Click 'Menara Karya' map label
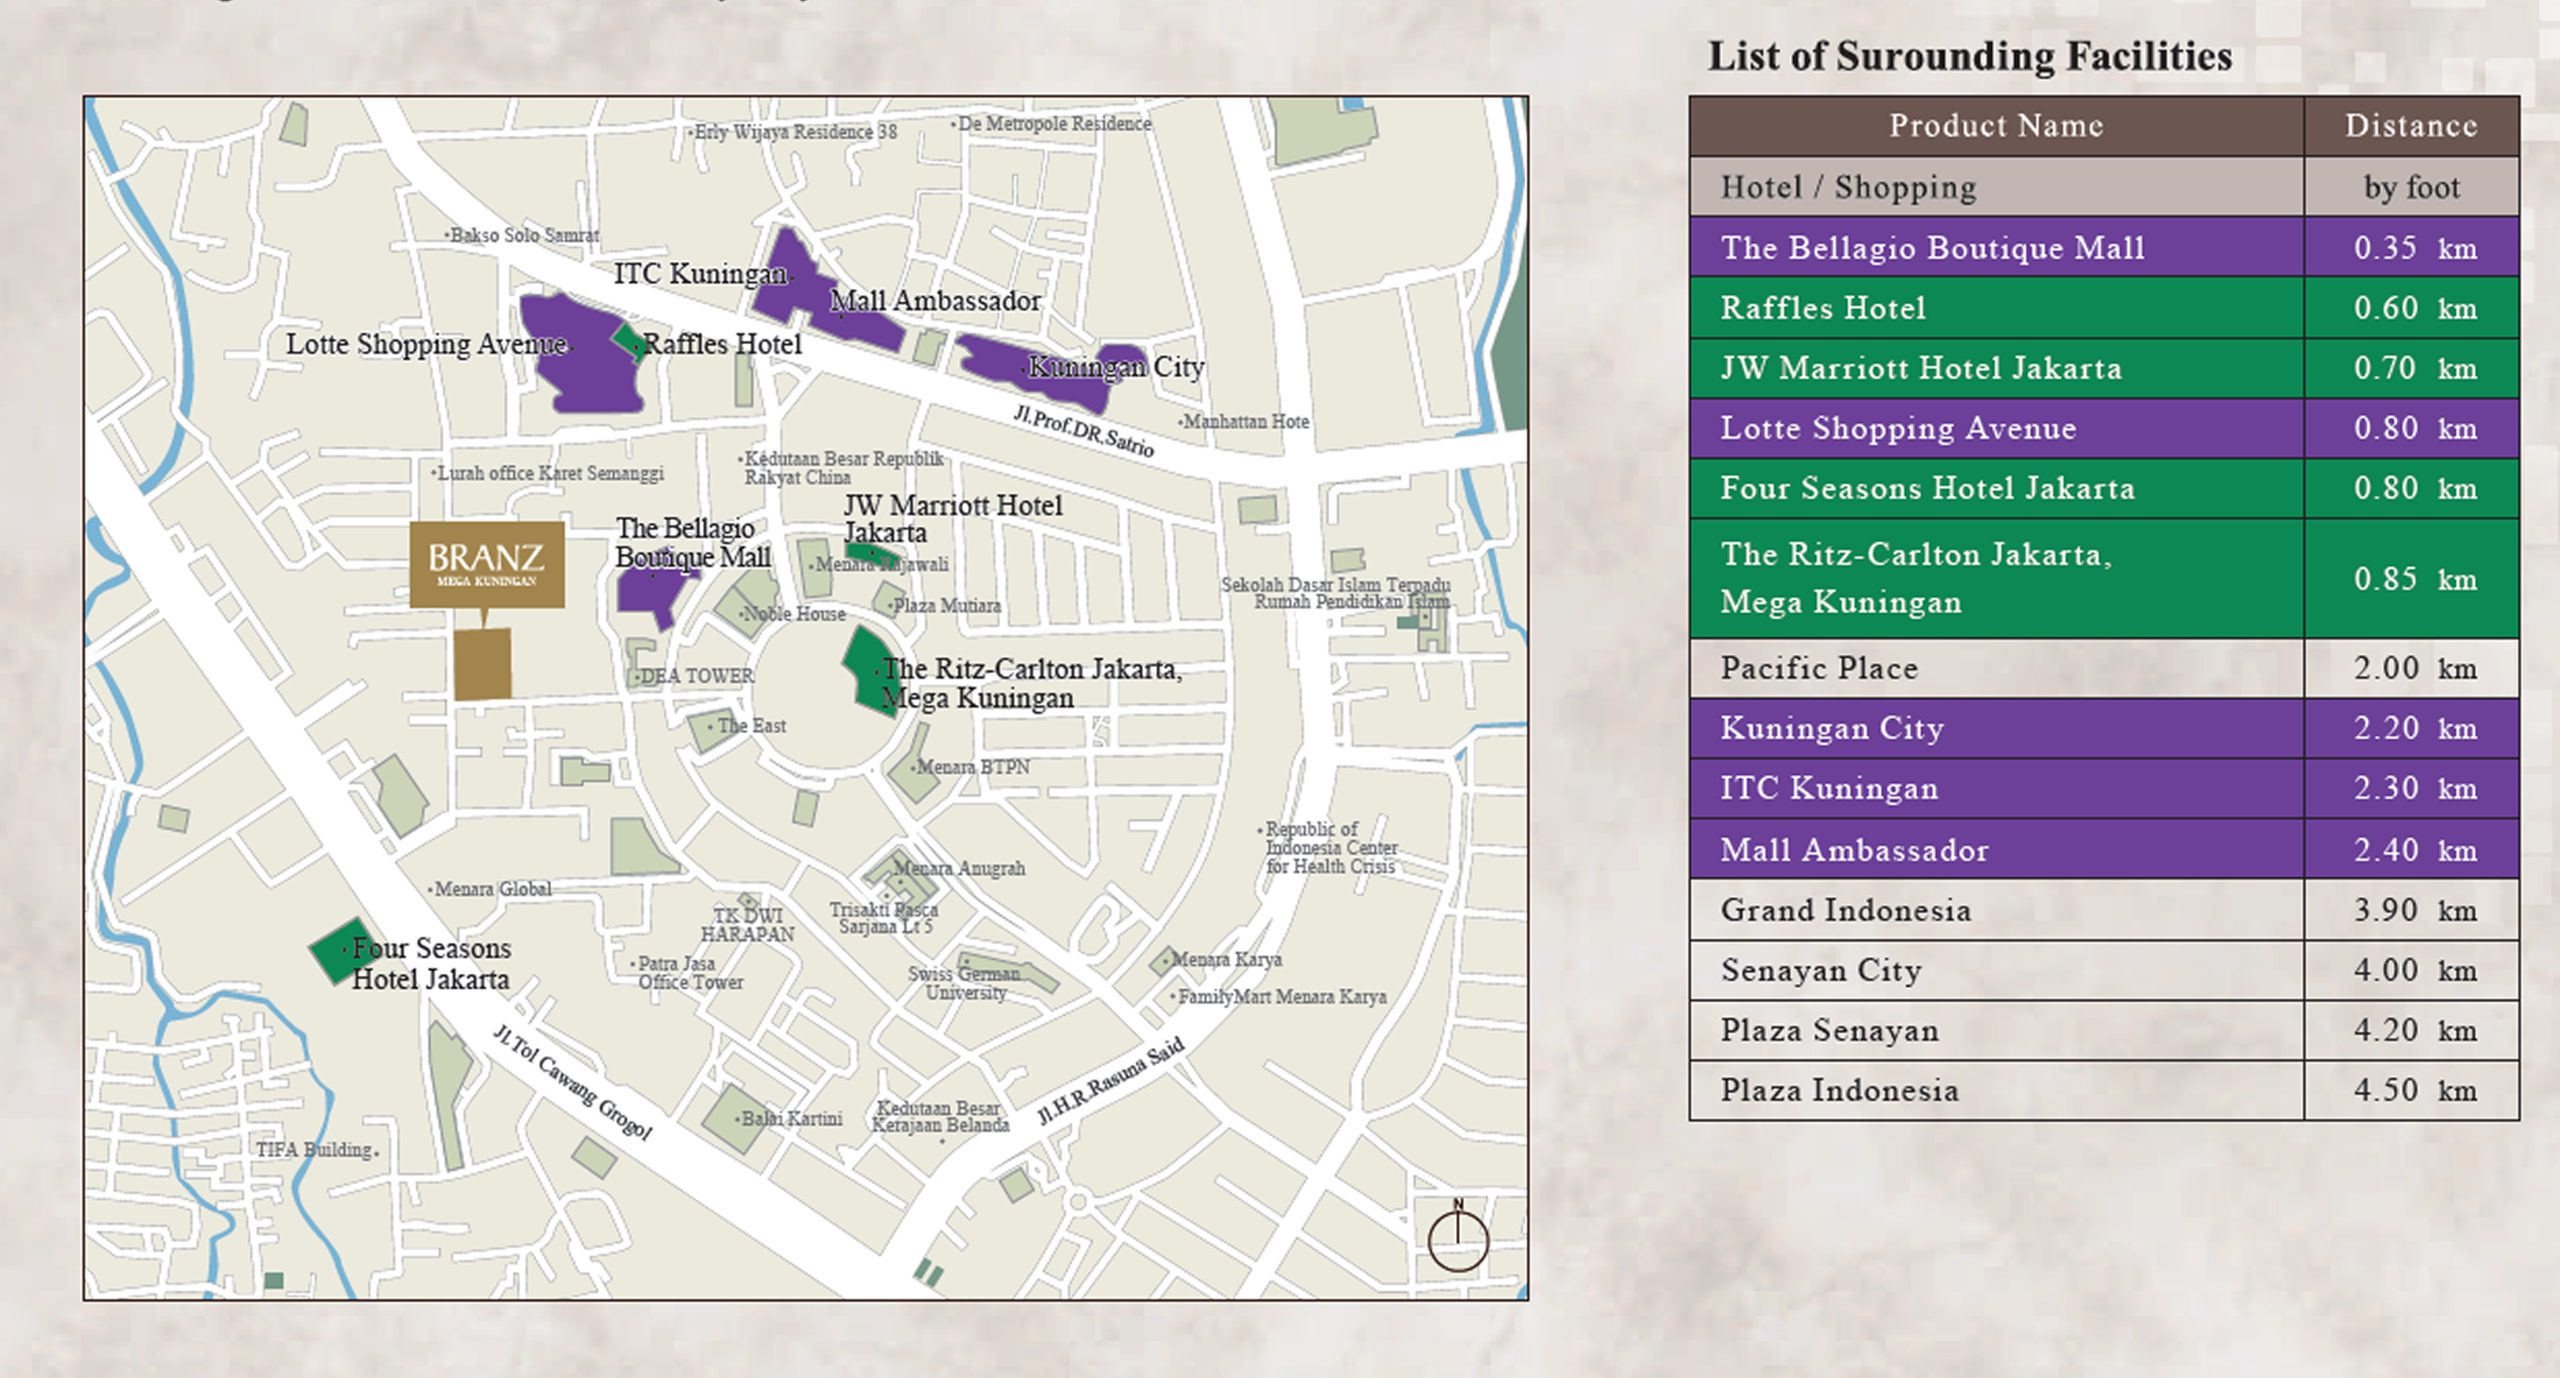Screen dimensions: 2560x1378 click(1226, 959)
